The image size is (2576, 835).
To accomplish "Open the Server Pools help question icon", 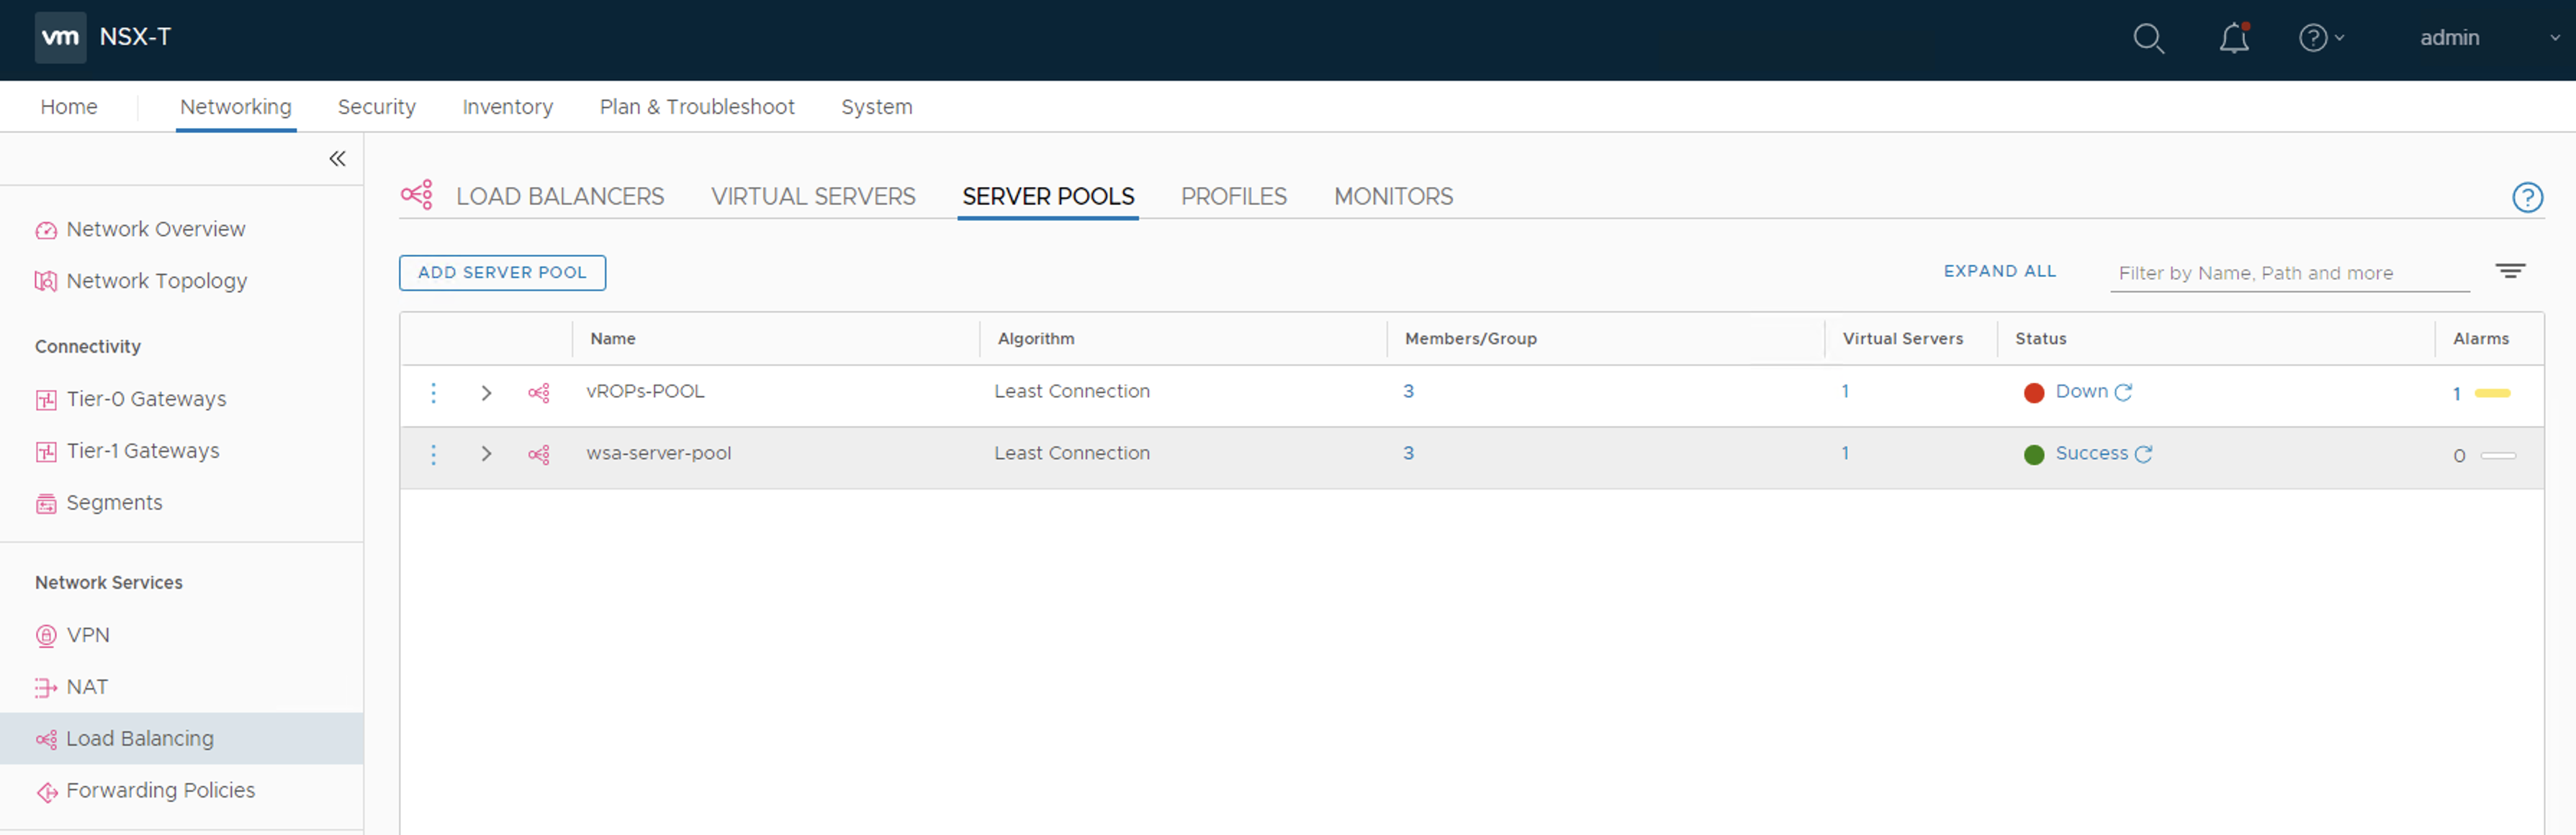I will click(2527, 197).
